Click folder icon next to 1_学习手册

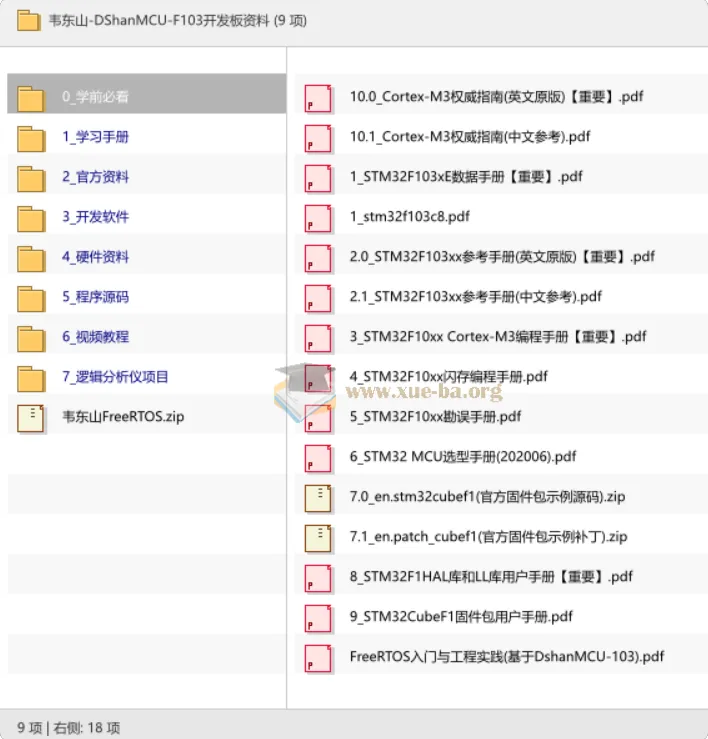pyautogui.click(x=31, y=139)
